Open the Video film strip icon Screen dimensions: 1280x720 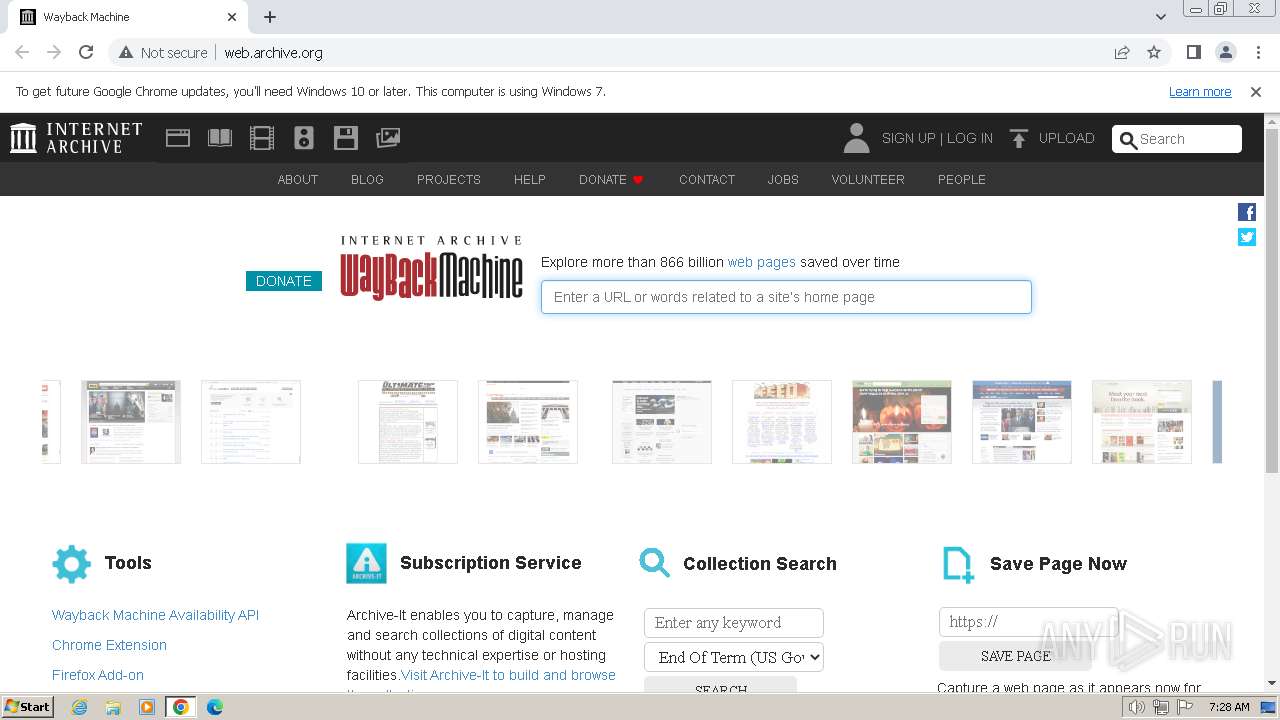pos(262,138)
